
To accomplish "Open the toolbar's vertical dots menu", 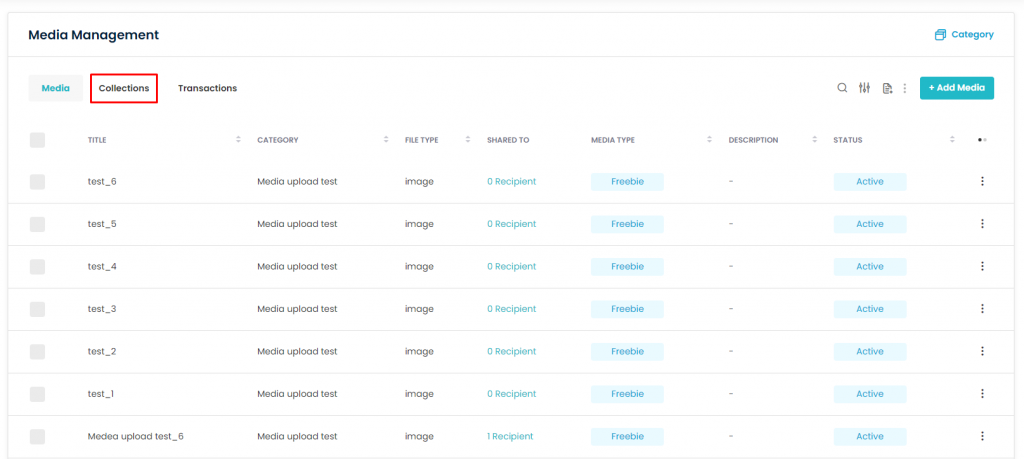I will 905,88.
